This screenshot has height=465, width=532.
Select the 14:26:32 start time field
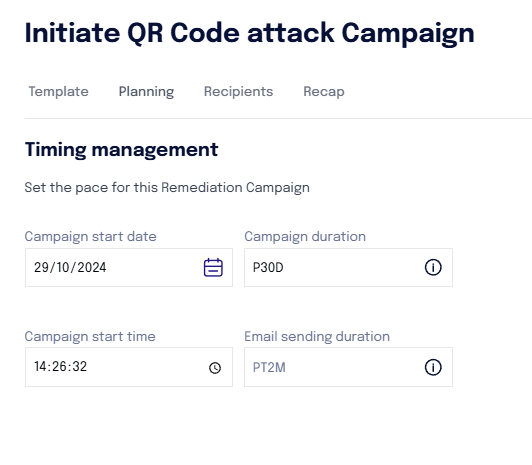(x=129, y=367)
